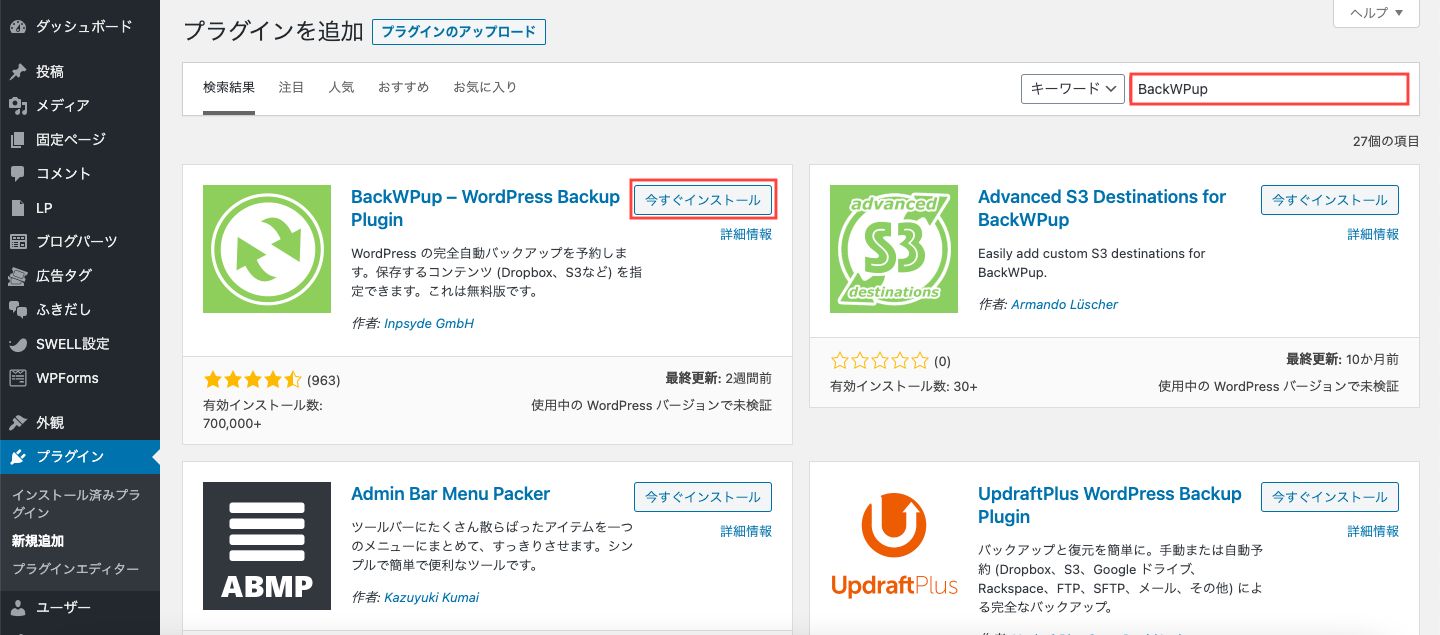Click the 最終更新: 10か月前 text
Viewport: 1440px width, 635px height.
point(1342,359)
